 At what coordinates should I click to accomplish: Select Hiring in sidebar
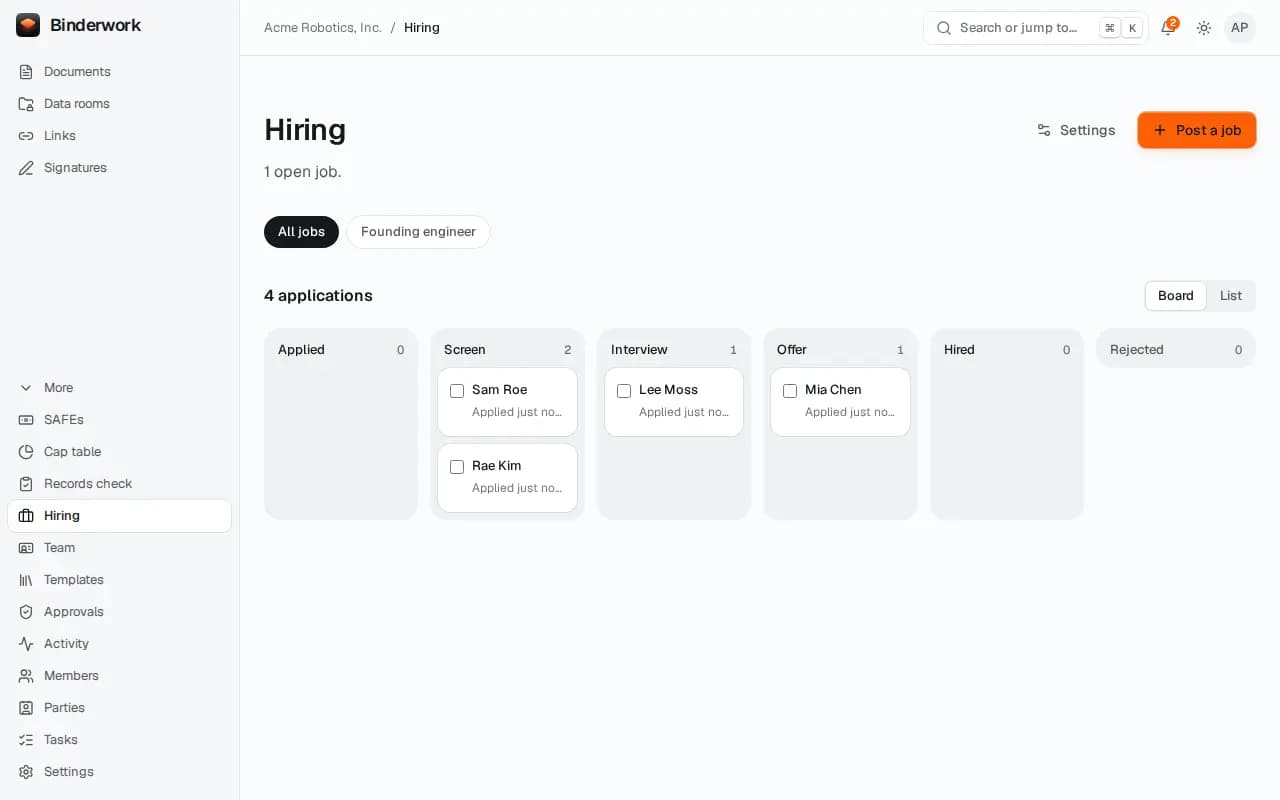click(119, 516)
